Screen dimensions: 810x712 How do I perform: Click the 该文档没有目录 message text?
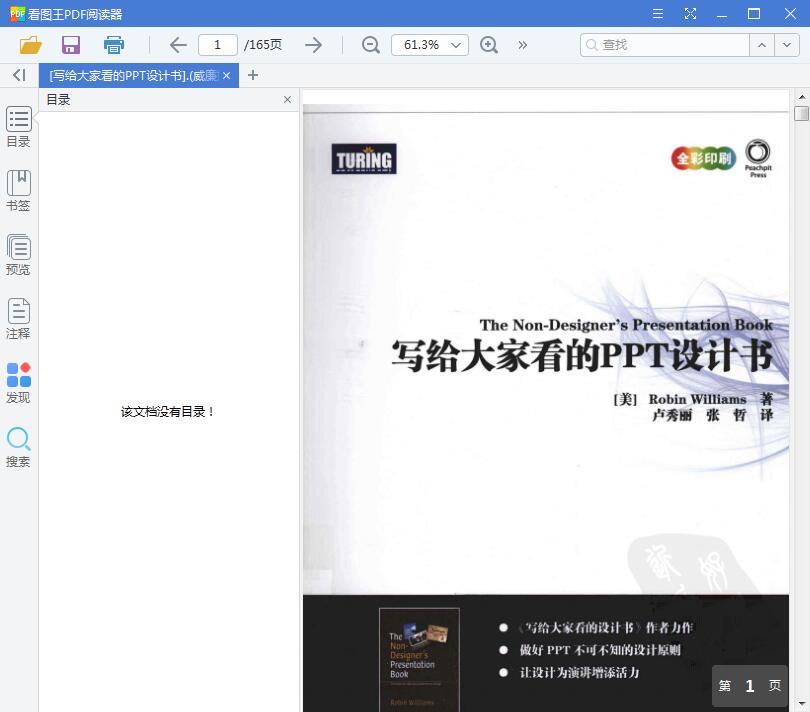click(x=168, y=412)
